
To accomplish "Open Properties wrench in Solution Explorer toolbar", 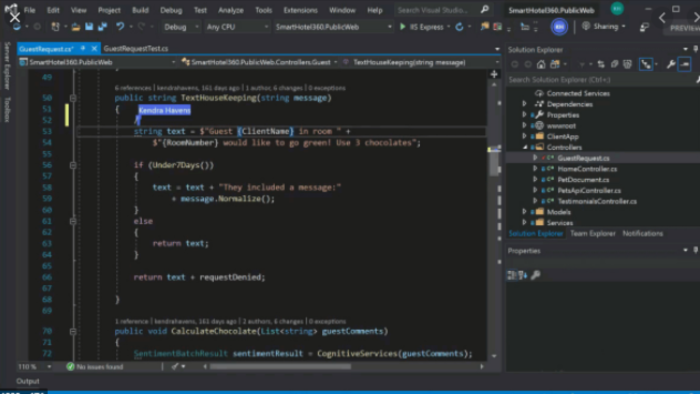I will pos(671,64).
